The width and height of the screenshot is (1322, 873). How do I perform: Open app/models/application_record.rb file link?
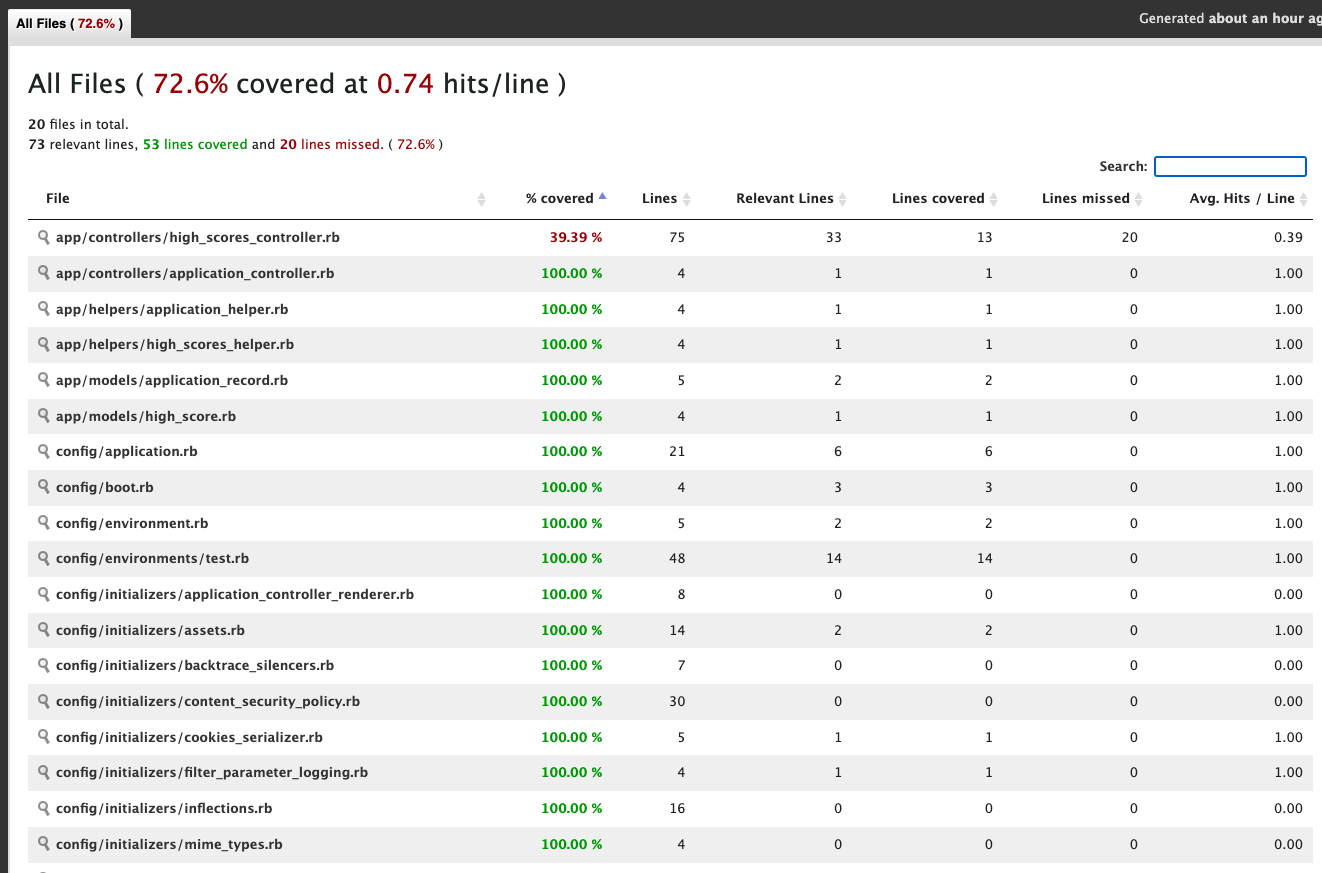pyautogui.click(x=172, y=380)
